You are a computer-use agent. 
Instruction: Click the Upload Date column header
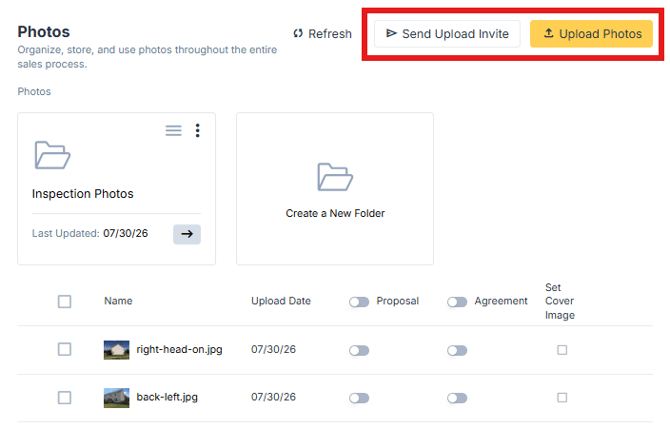point(281,301)
